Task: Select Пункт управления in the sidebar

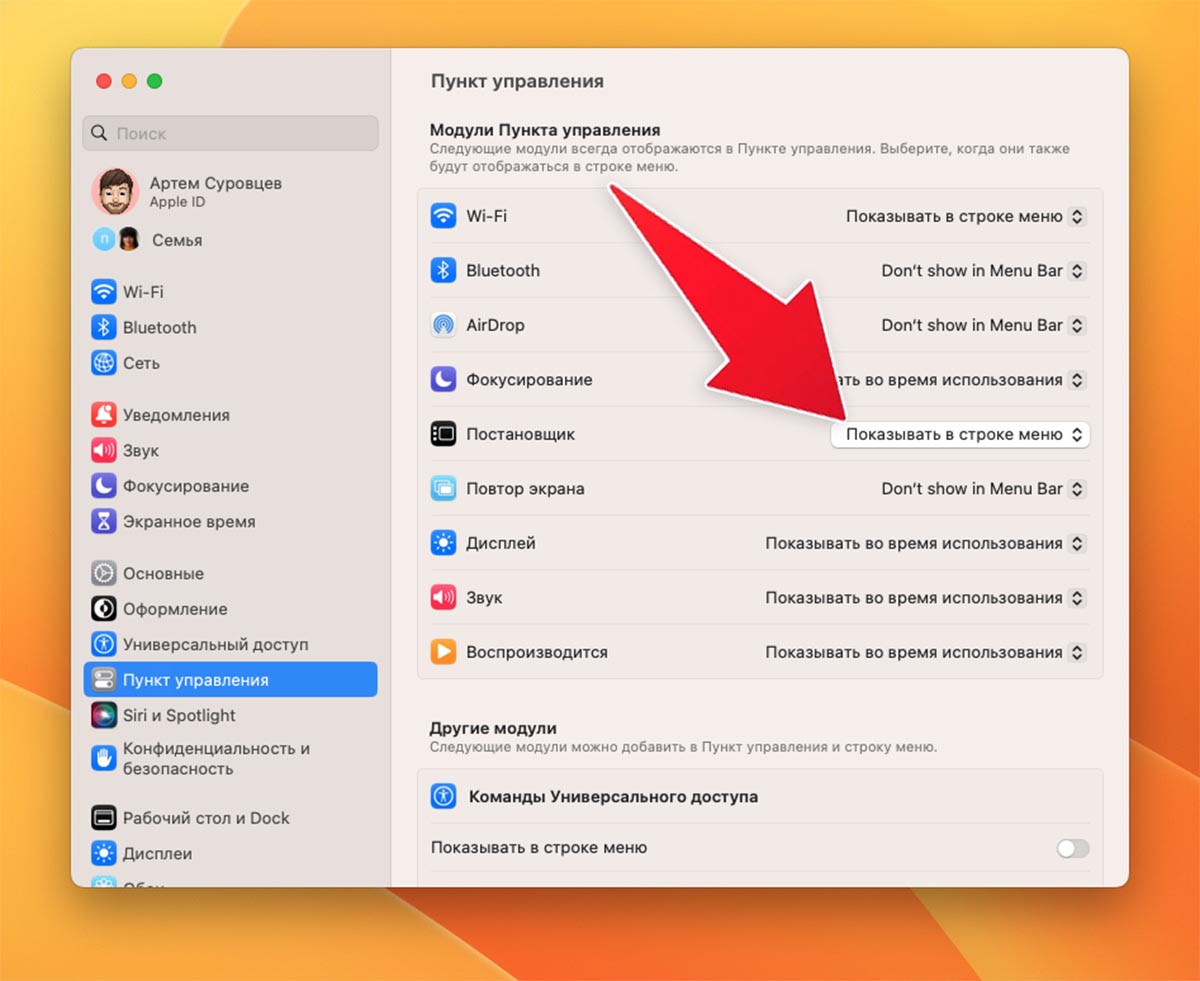Action: 231,680
